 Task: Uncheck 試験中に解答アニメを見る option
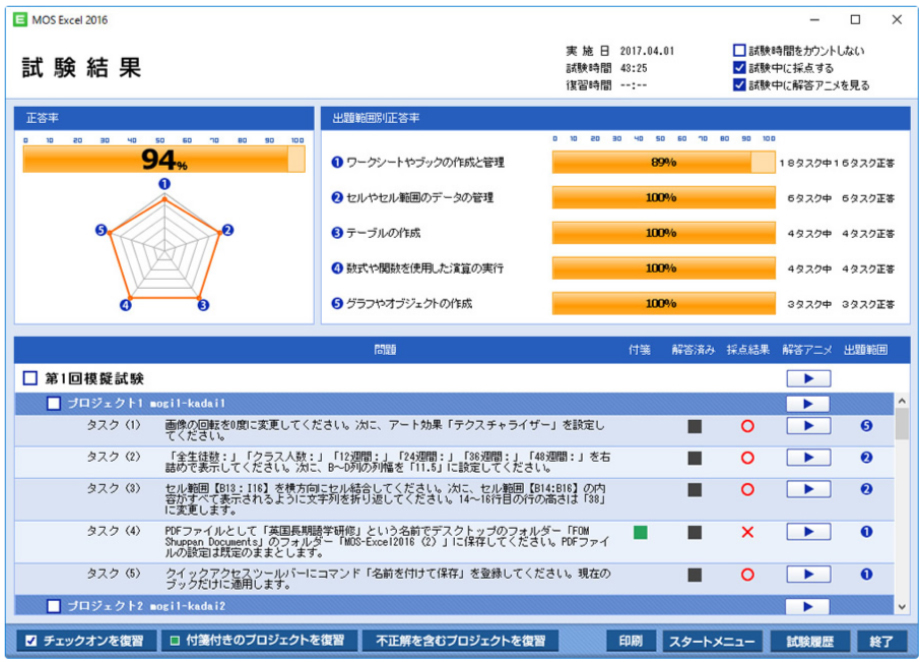(739, 85)
